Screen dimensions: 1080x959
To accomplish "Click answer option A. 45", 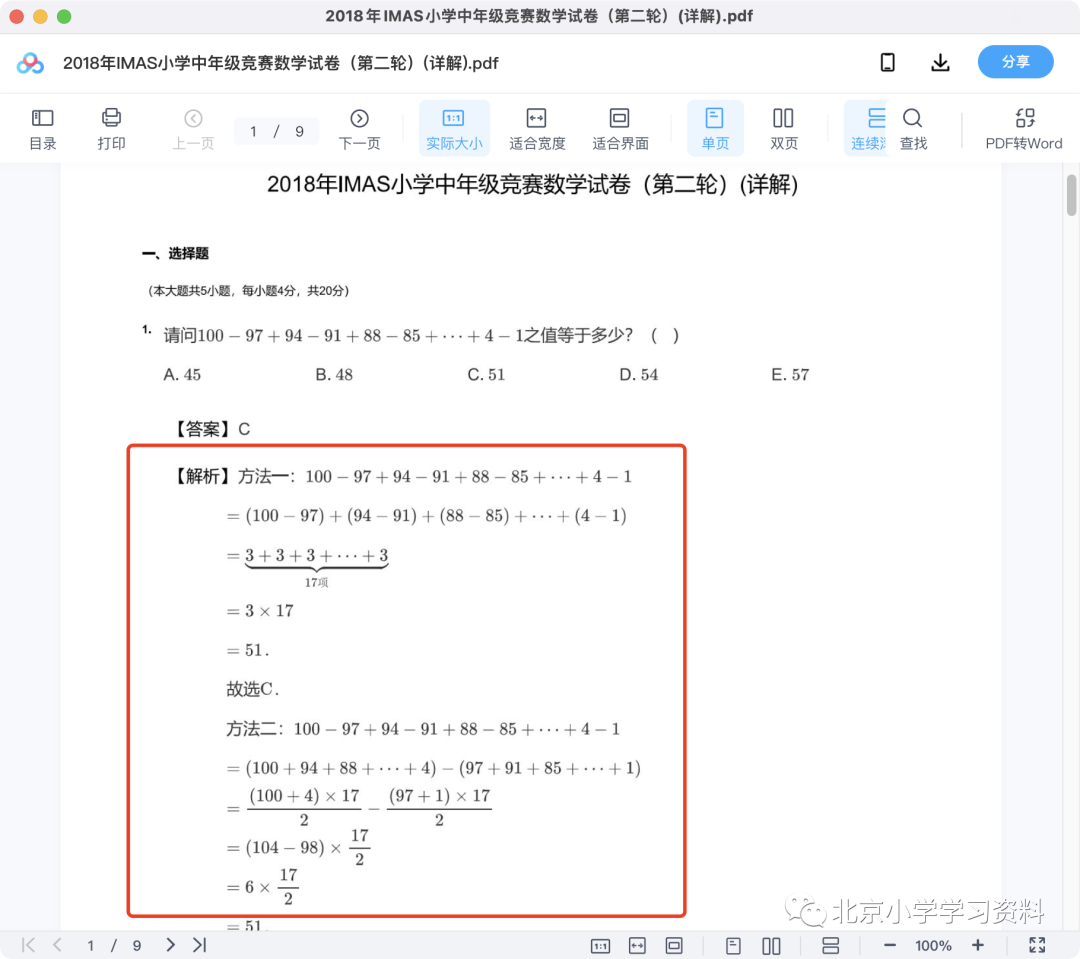I will [182, 375].
